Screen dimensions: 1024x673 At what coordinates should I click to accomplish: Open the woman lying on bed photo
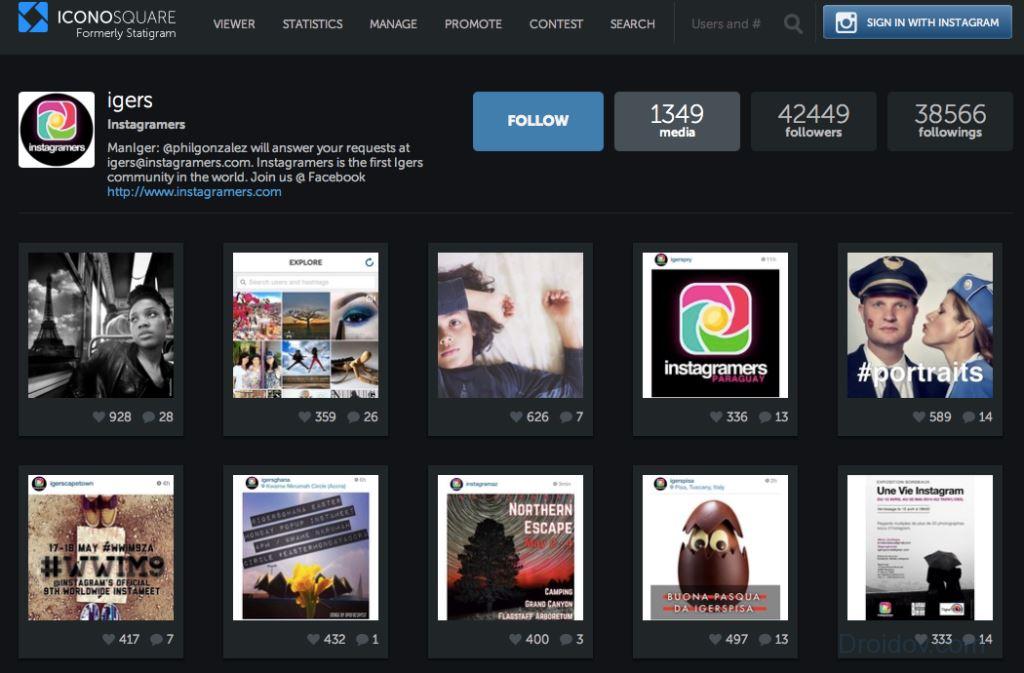(x=510, y=325)
